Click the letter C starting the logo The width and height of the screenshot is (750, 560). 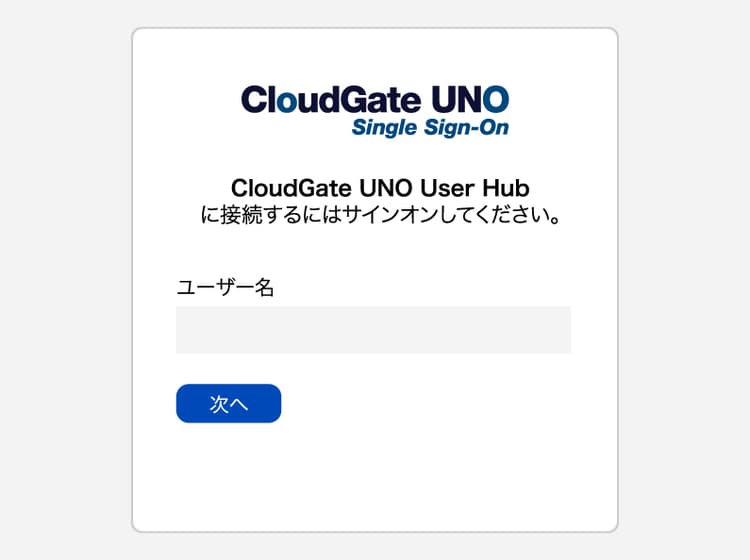click(255, 99)
